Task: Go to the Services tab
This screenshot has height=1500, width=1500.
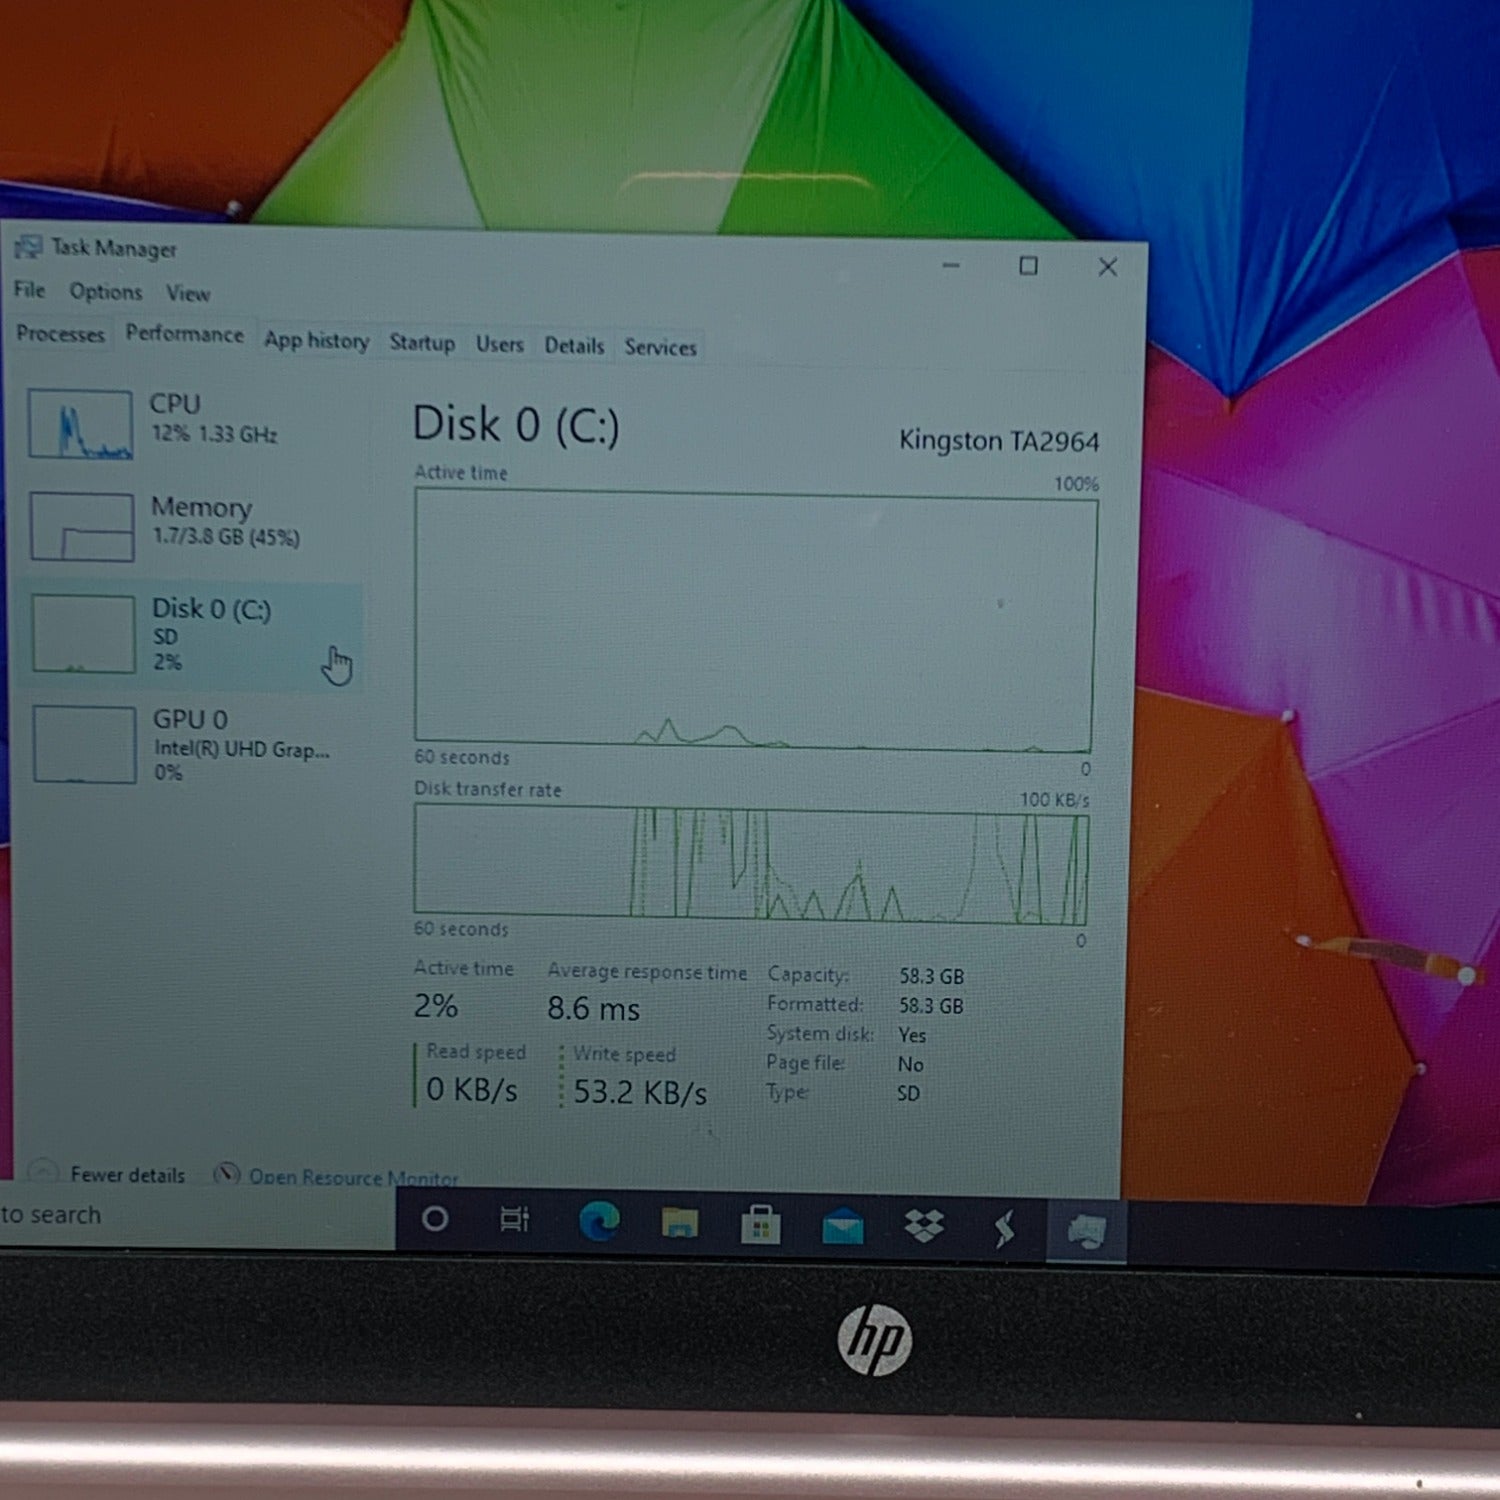Action: (x=660, y=347)
